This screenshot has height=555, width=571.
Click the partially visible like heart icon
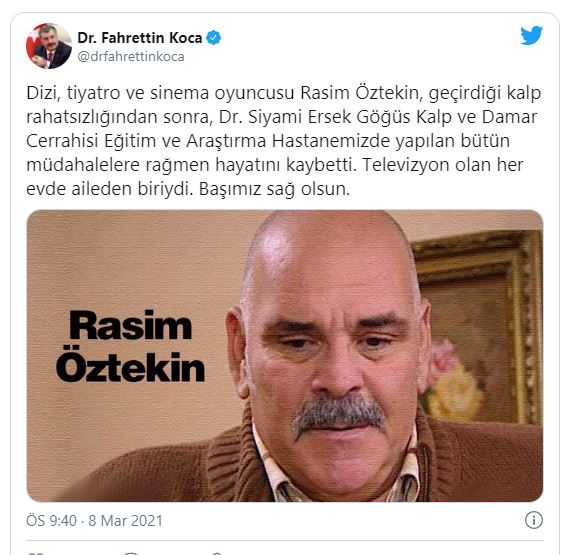tap(36, 553)
